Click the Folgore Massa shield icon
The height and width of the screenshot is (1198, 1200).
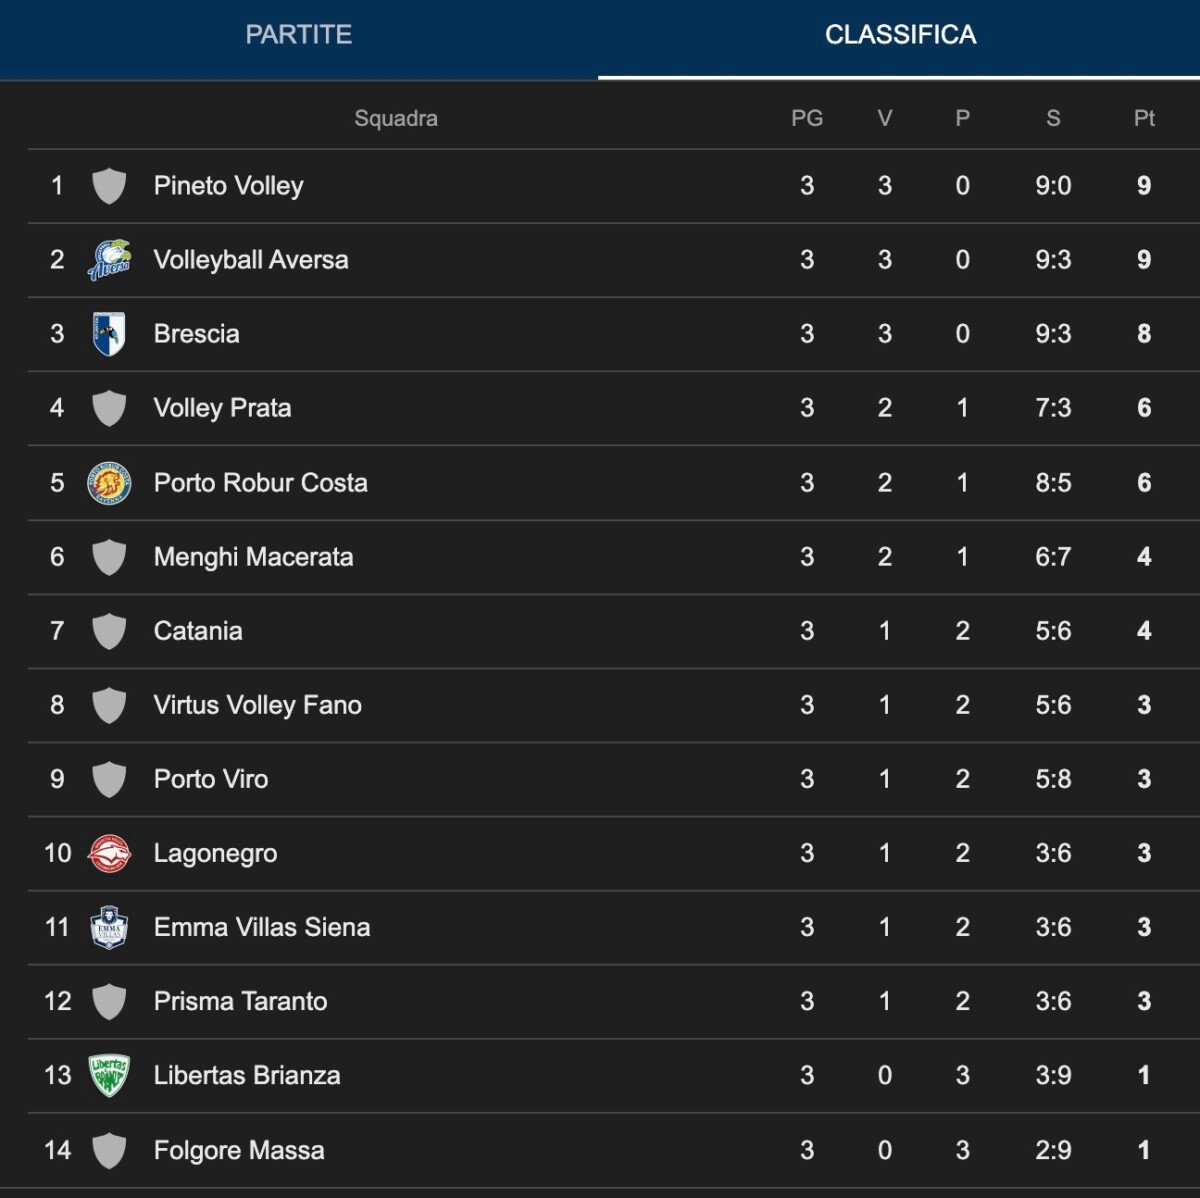pyautogui.click(x=110, y=1150)
